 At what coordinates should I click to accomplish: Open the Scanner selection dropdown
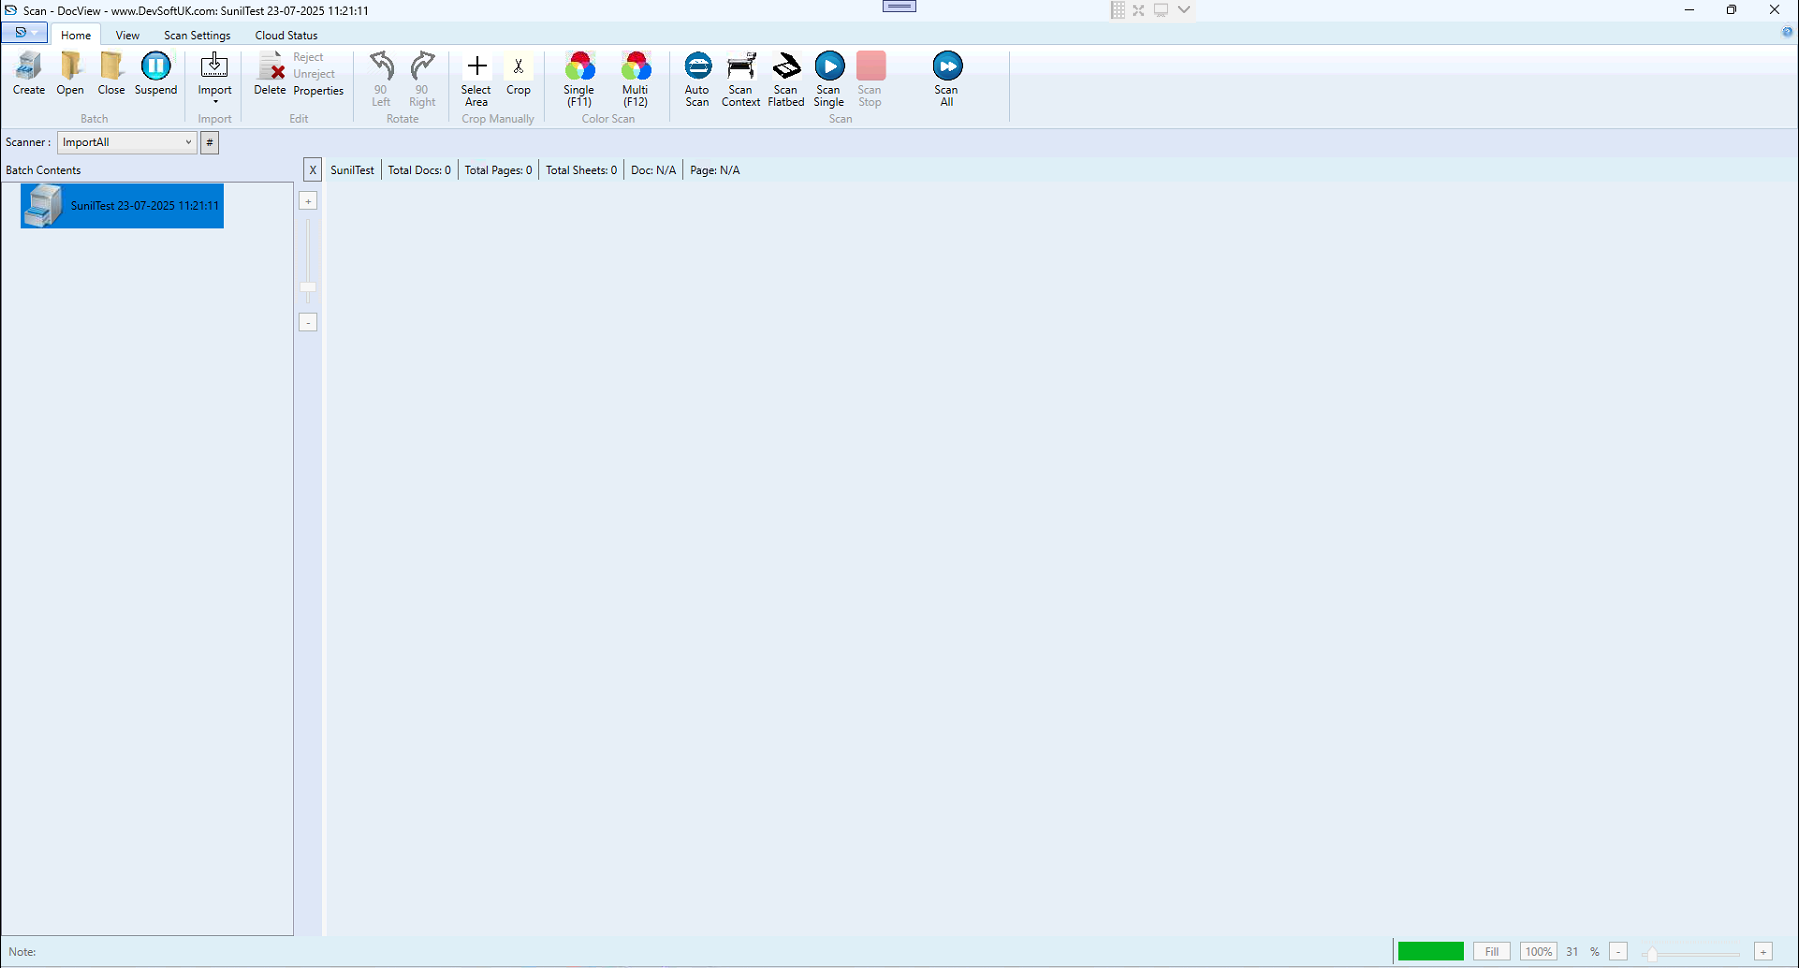pyautogui.click(x=189, y=142)
